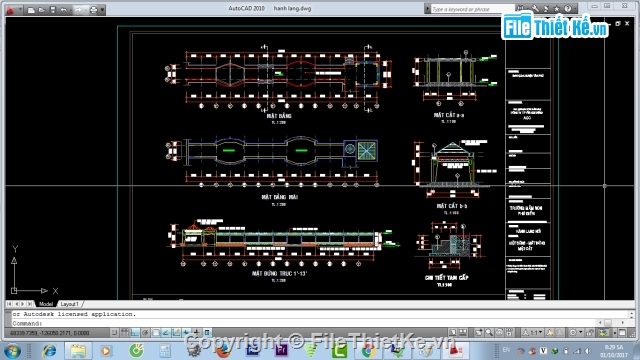Screen dimensions: 640x360
Task: Toggle Ortho mode in status bar
Action: point(135,333)
